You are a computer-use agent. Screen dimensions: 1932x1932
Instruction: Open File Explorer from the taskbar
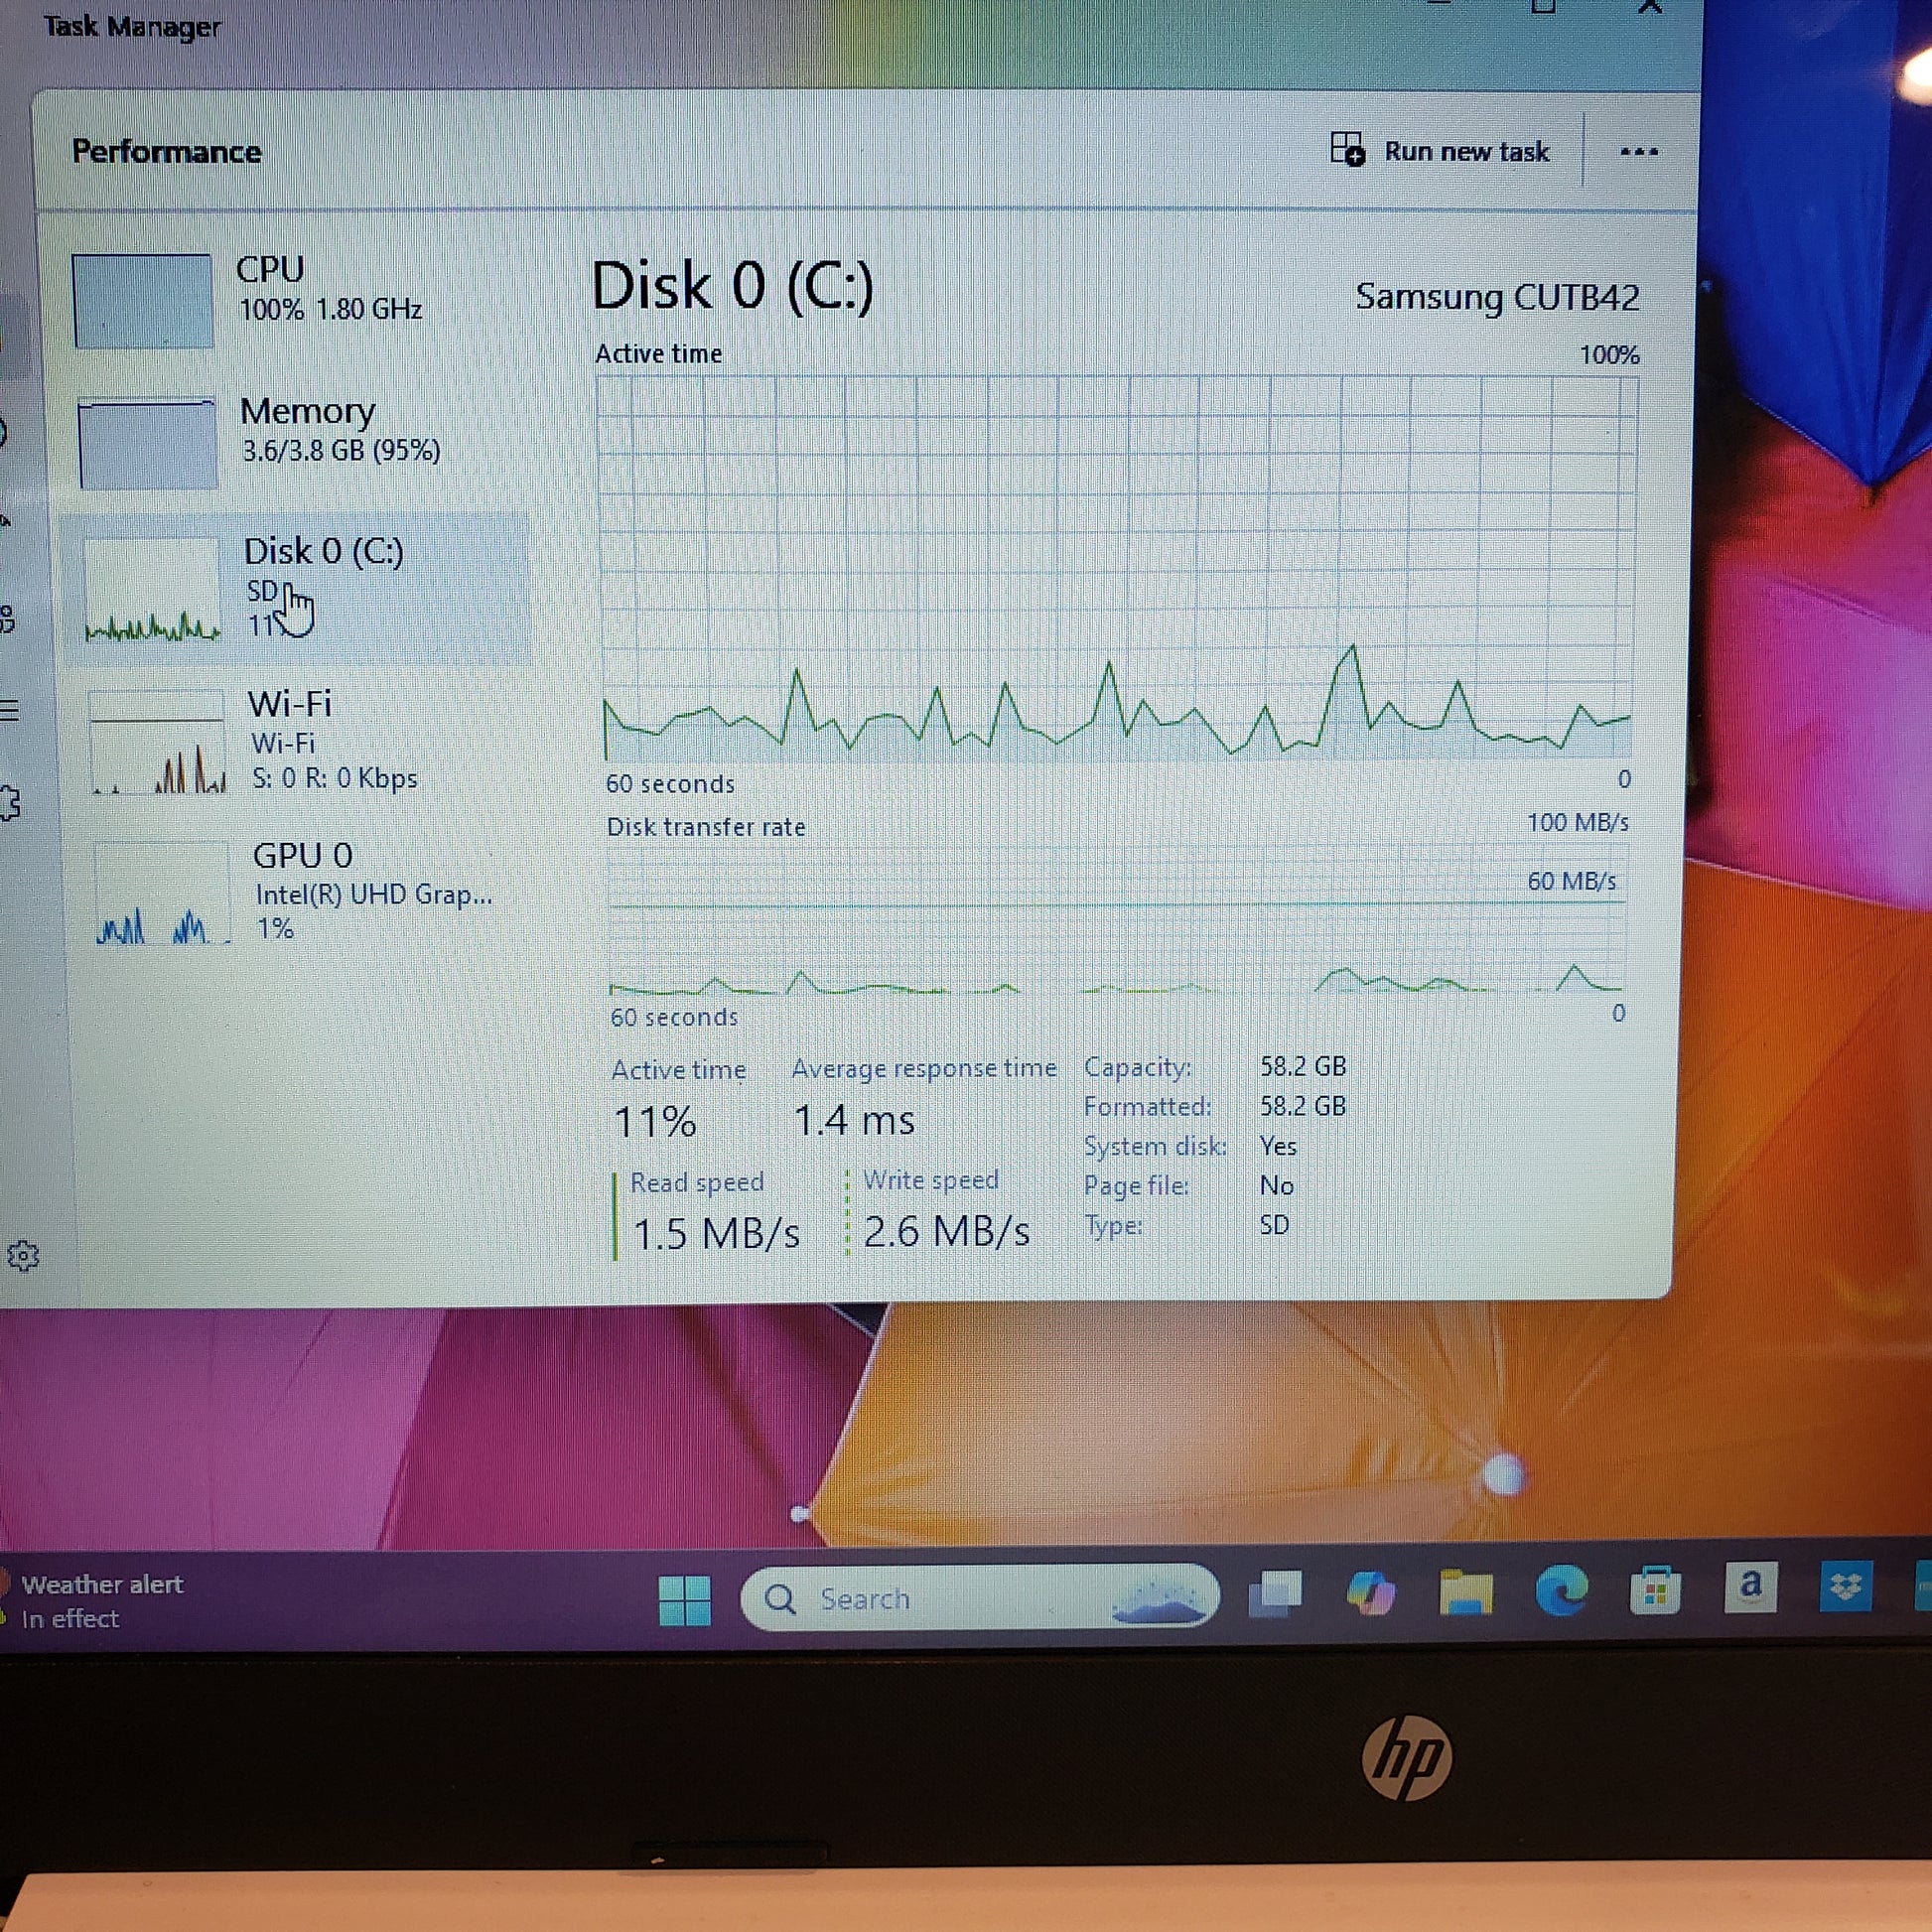click(x=1465, y=1591)
